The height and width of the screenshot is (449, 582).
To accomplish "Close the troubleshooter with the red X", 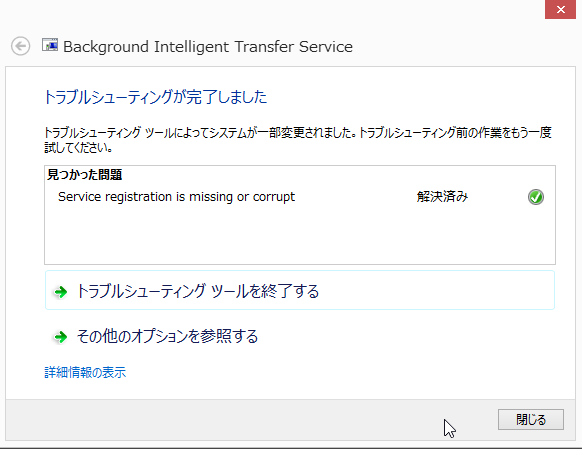I will (560, 9).
